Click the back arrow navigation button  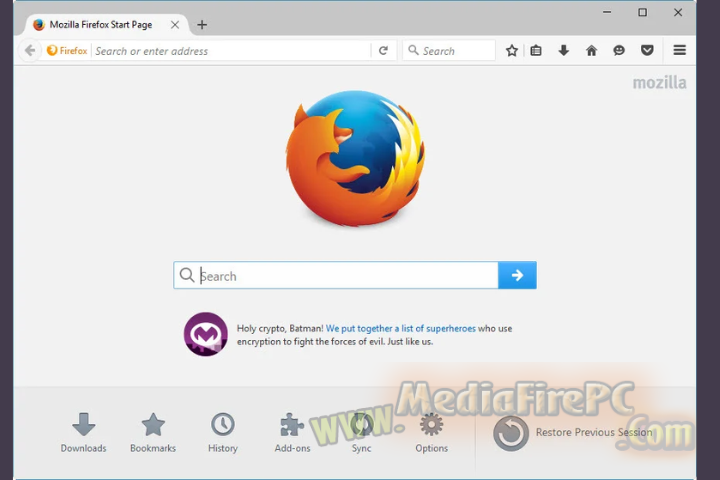point(30,51)
